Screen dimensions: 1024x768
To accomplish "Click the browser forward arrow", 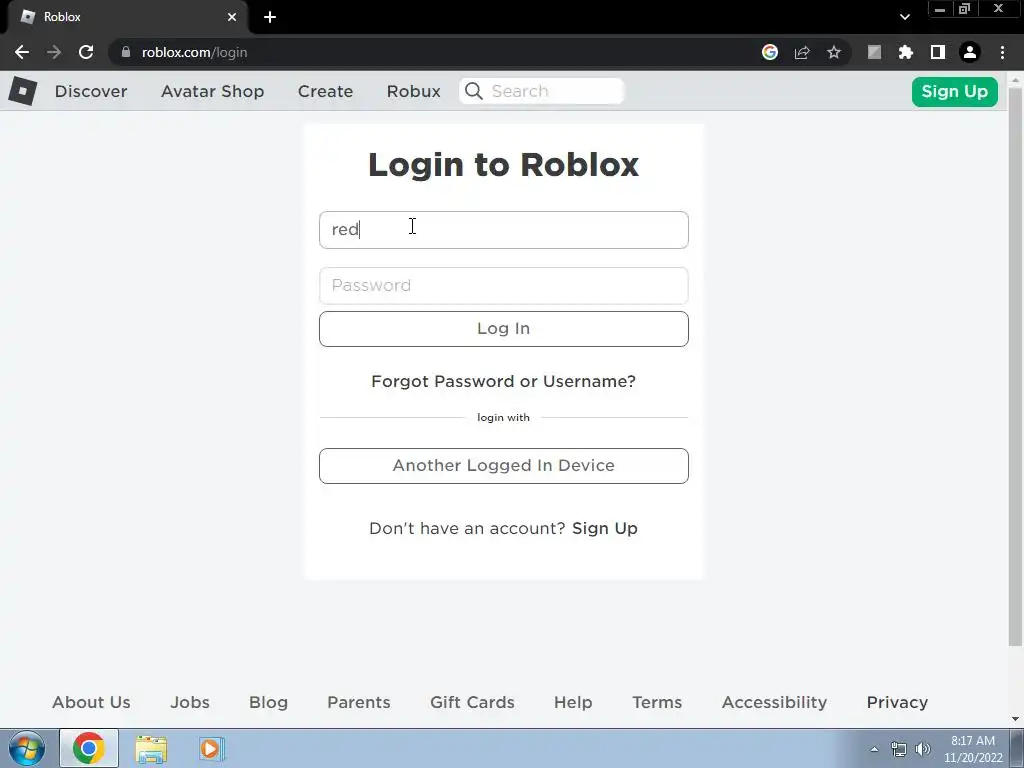I will tap(54, 52).
